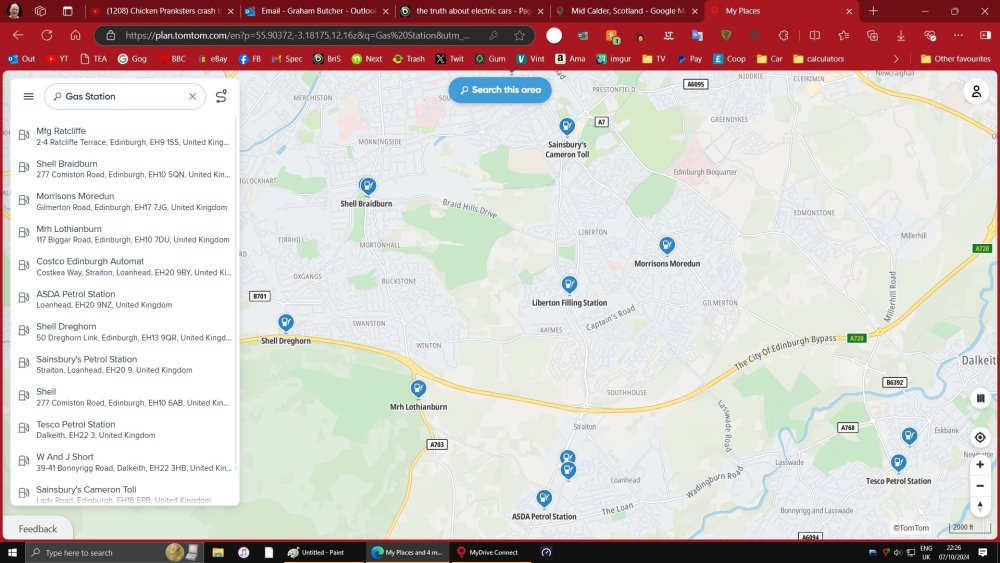This screenshot has height=563, width=1000.
Task: Select Tesco Petrol Station list result
Action: coord(124,429)
